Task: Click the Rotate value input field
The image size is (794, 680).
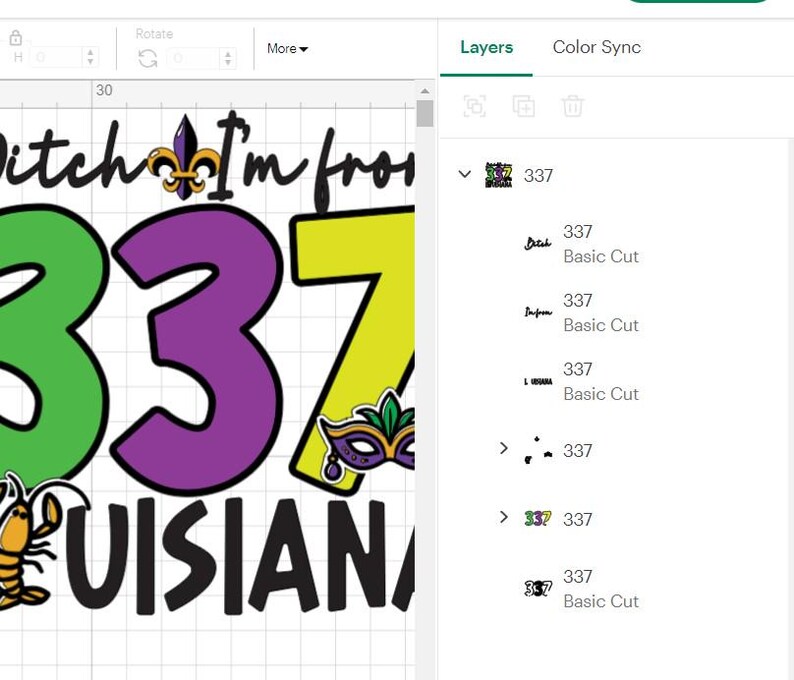Action: tap(194, 58)
